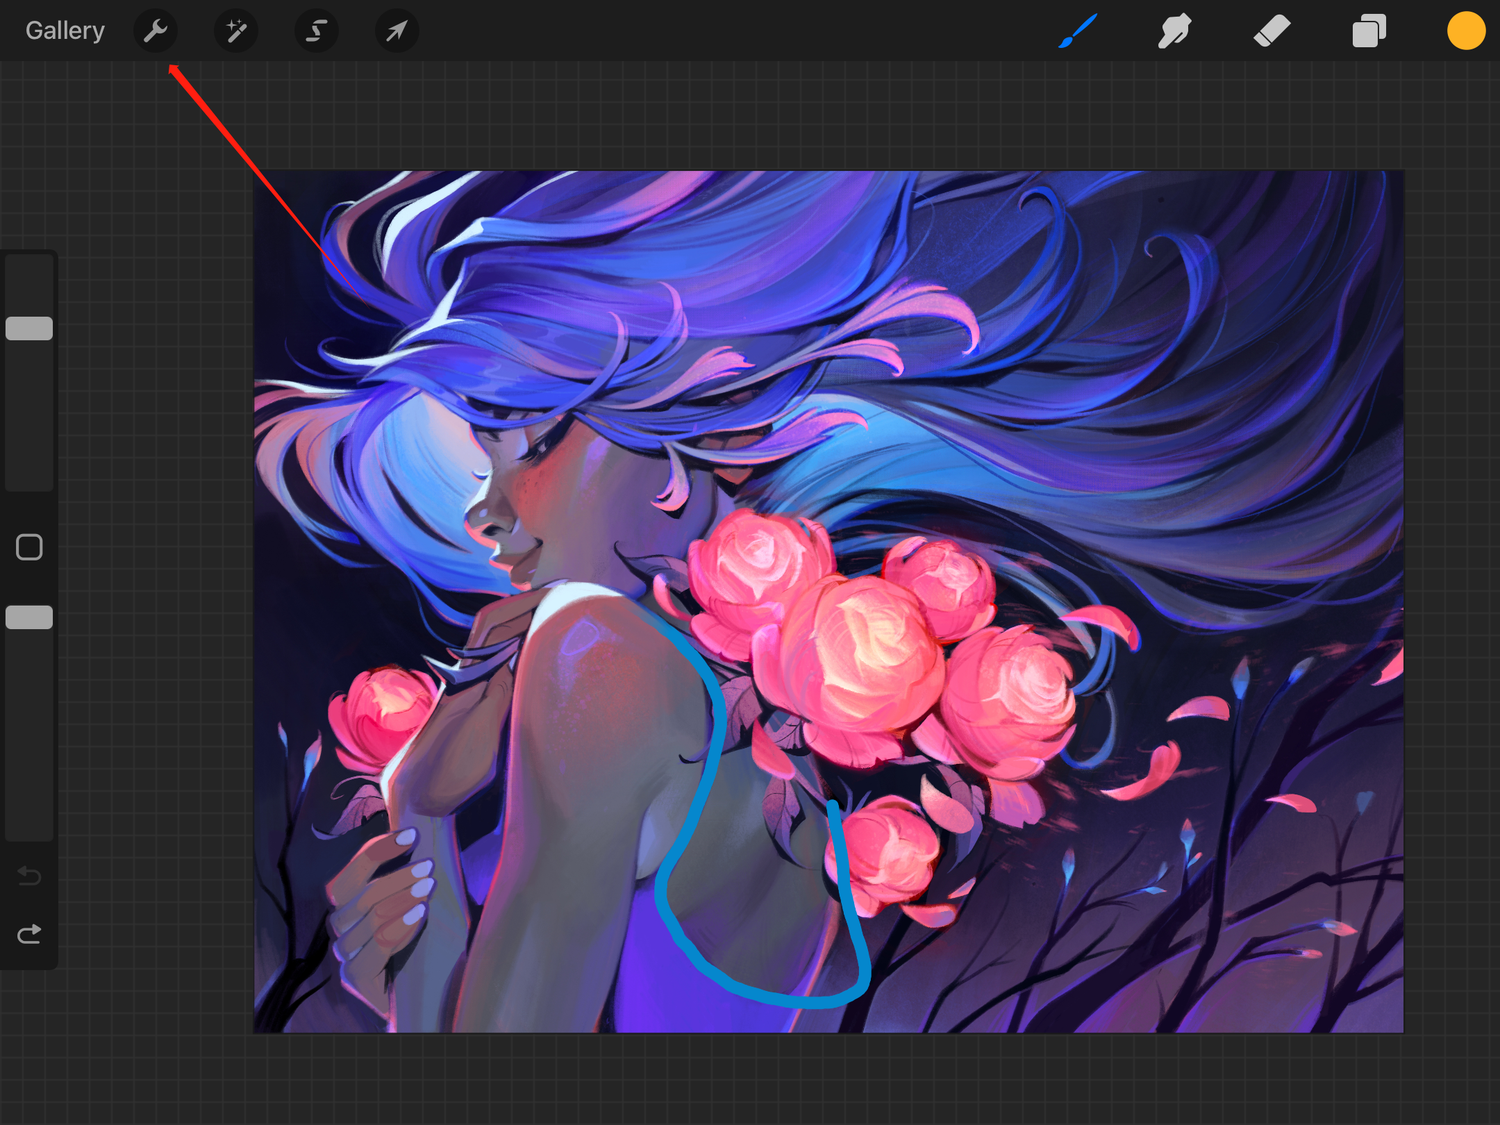Tap the undo arrow in the sidebar

point(29,875)
